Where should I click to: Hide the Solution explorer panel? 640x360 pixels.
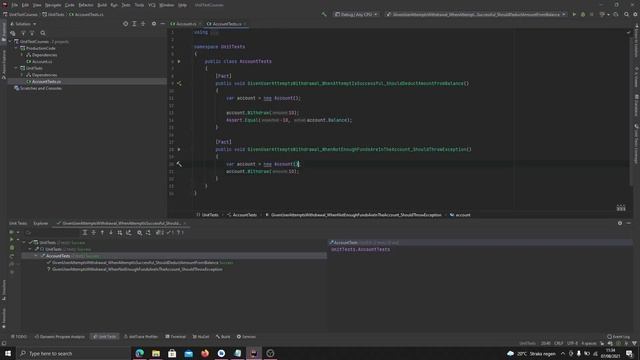pos(162,24)
